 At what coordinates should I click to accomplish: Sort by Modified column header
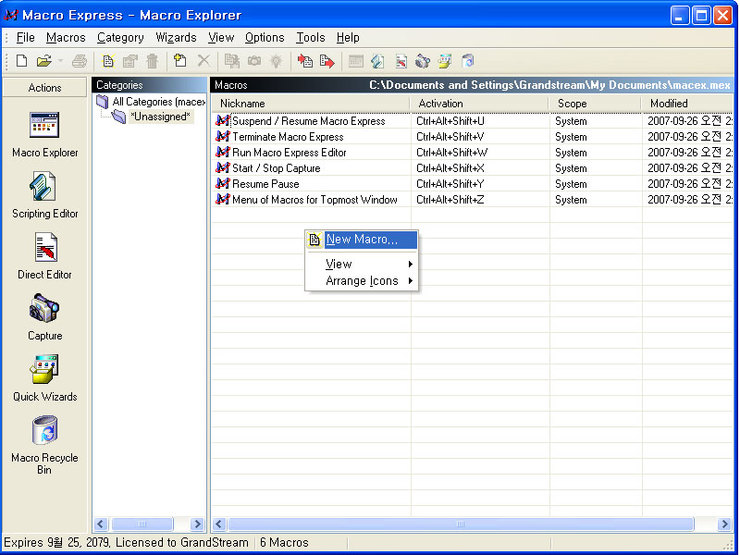(687, 103)
